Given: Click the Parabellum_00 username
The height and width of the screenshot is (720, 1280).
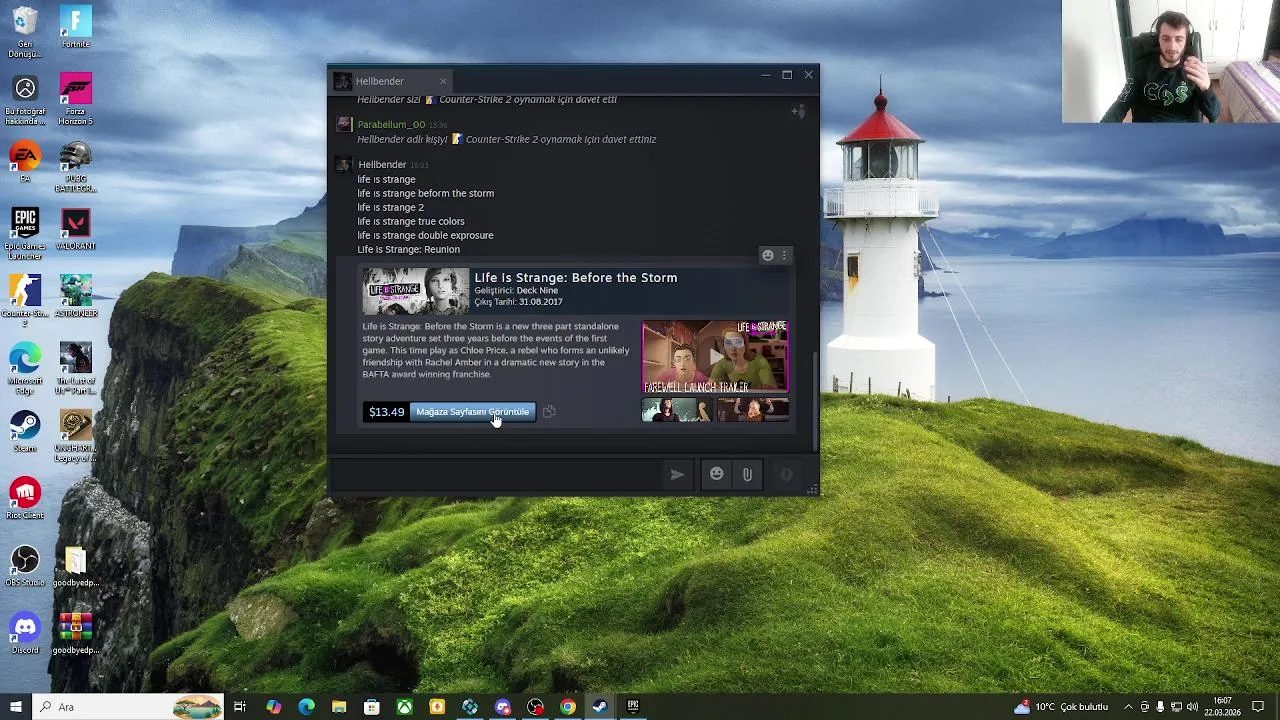Looking at the screenshot, I should pos(391,125).
